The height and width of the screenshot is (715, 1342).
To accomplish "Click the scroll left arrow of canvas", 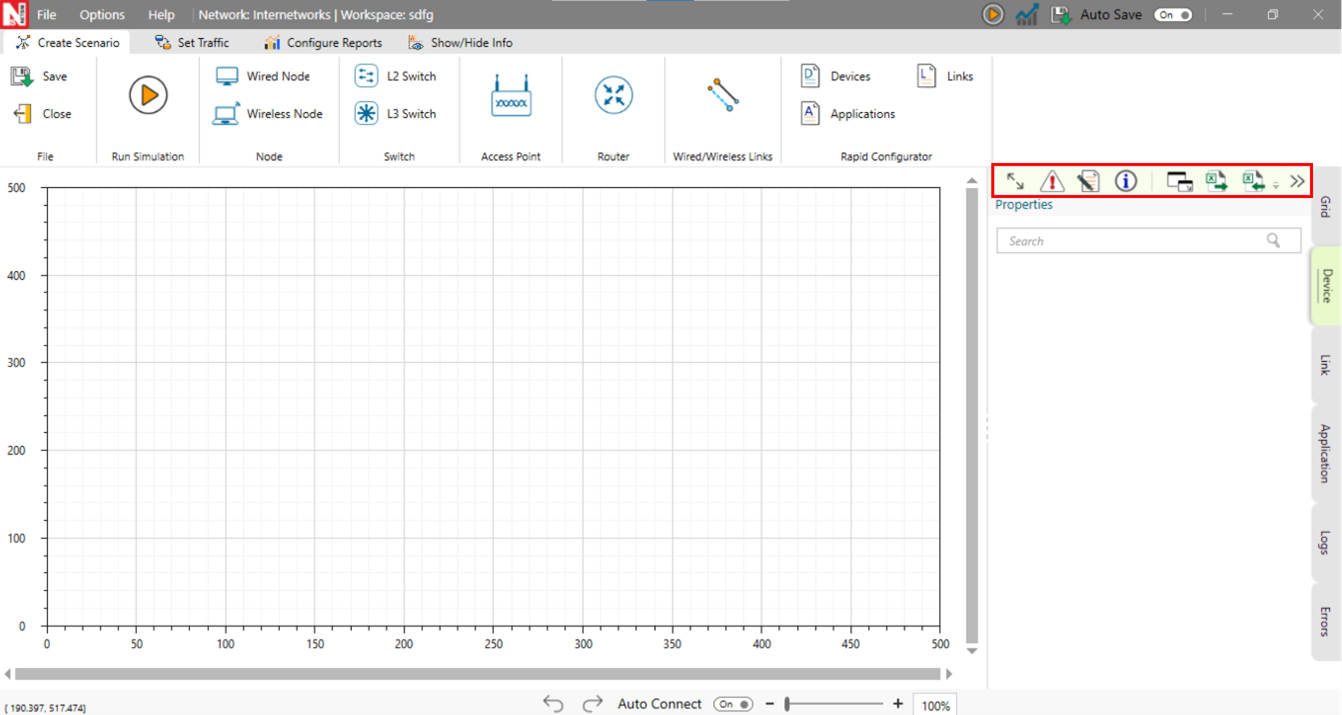I will pos(8,674).
